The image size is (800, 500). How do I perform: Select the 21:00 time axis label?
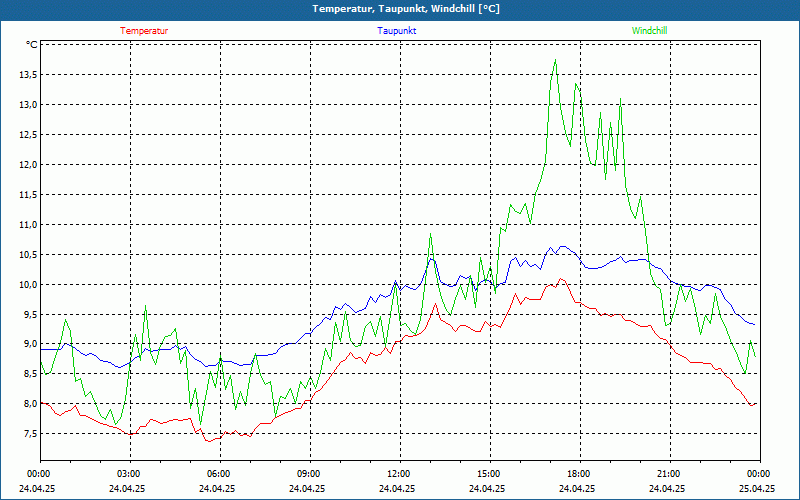pos(668,474)
